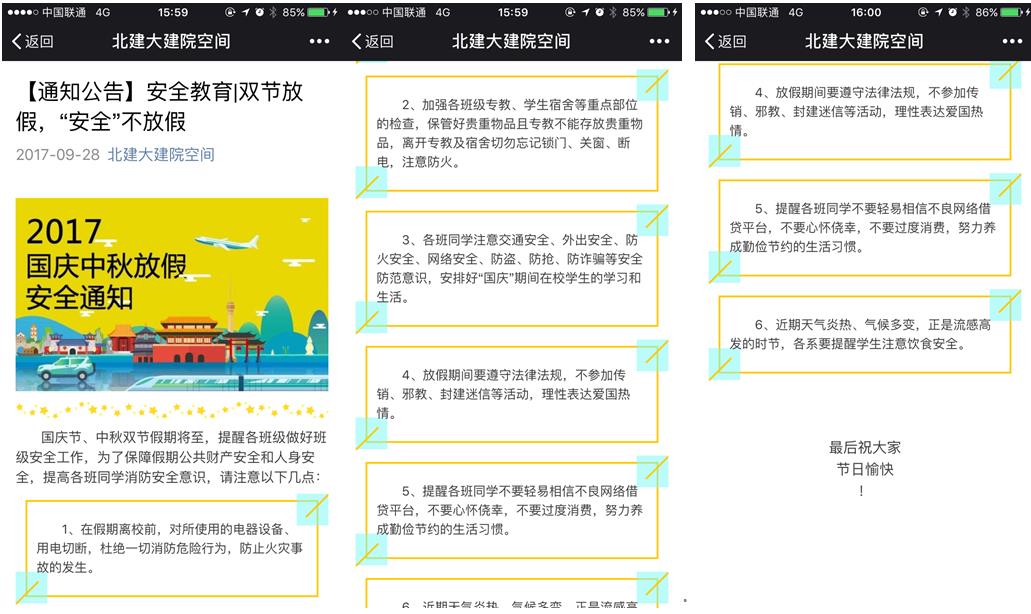This screenshot has height=614, width=1031.
Task: Tap the closing text 最后祝大家 节日愉快
Action: pos(865,458)
